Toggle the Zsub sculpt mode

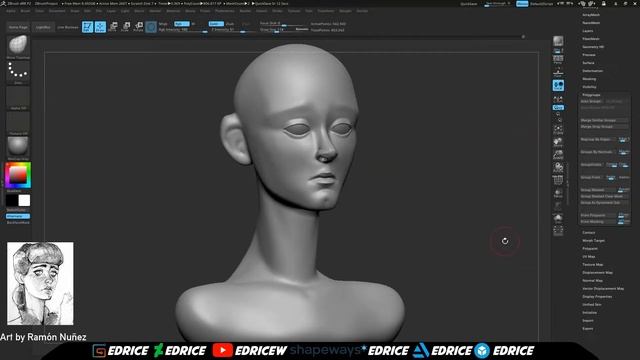pos(230,24)
